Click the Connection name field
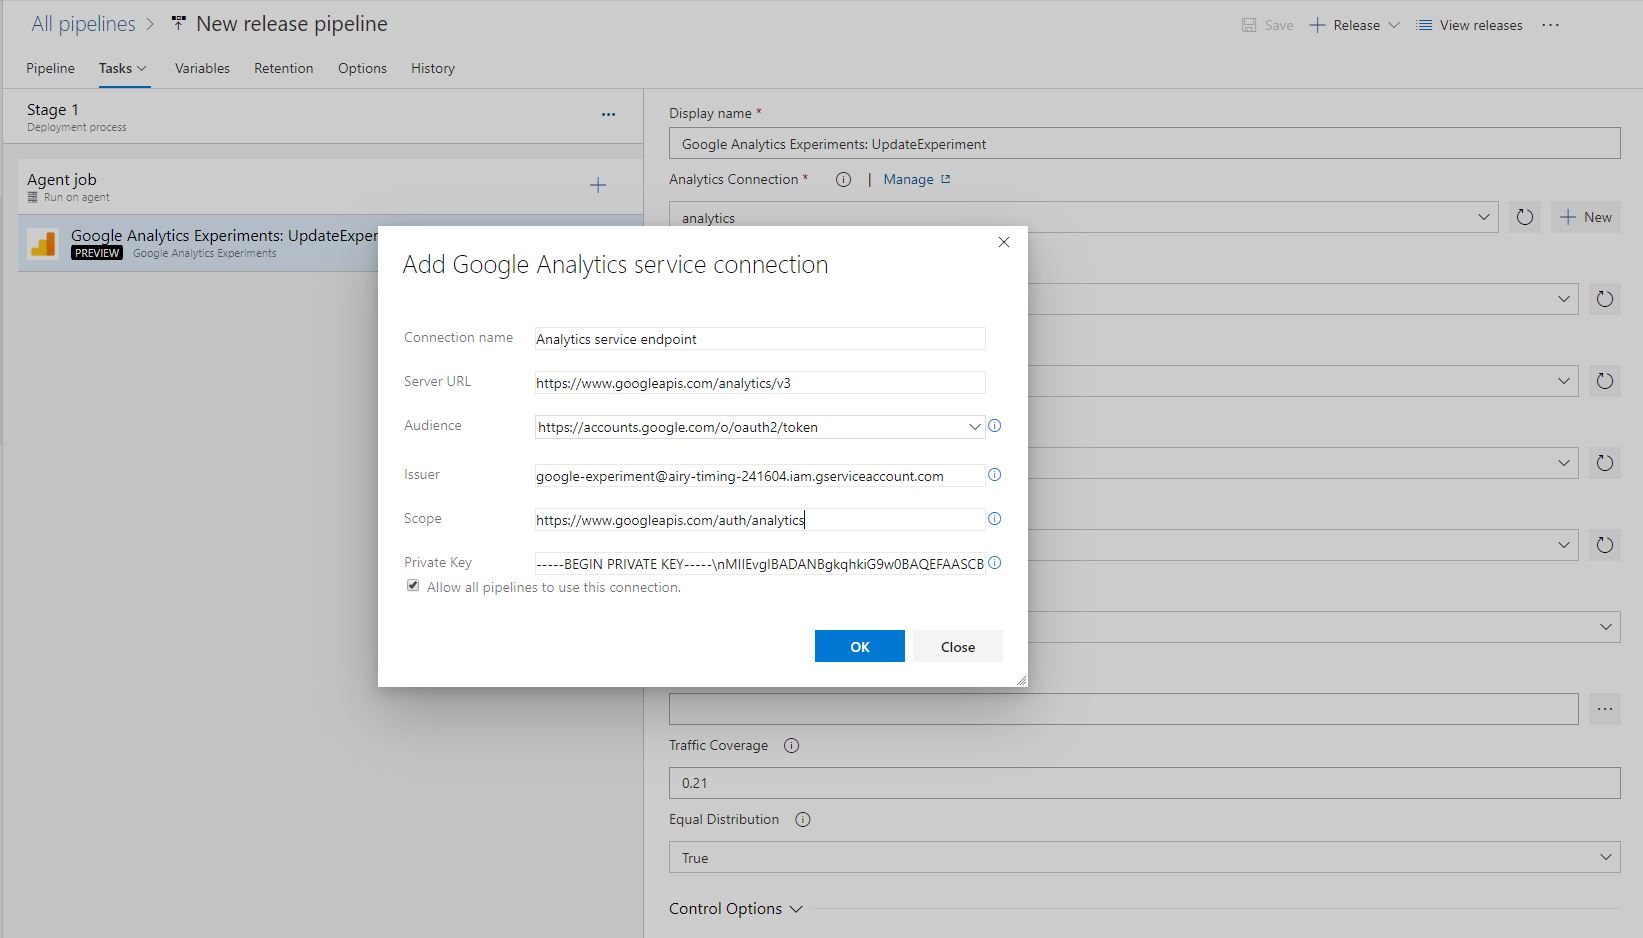1643x938 pixels. coord(760,339)
